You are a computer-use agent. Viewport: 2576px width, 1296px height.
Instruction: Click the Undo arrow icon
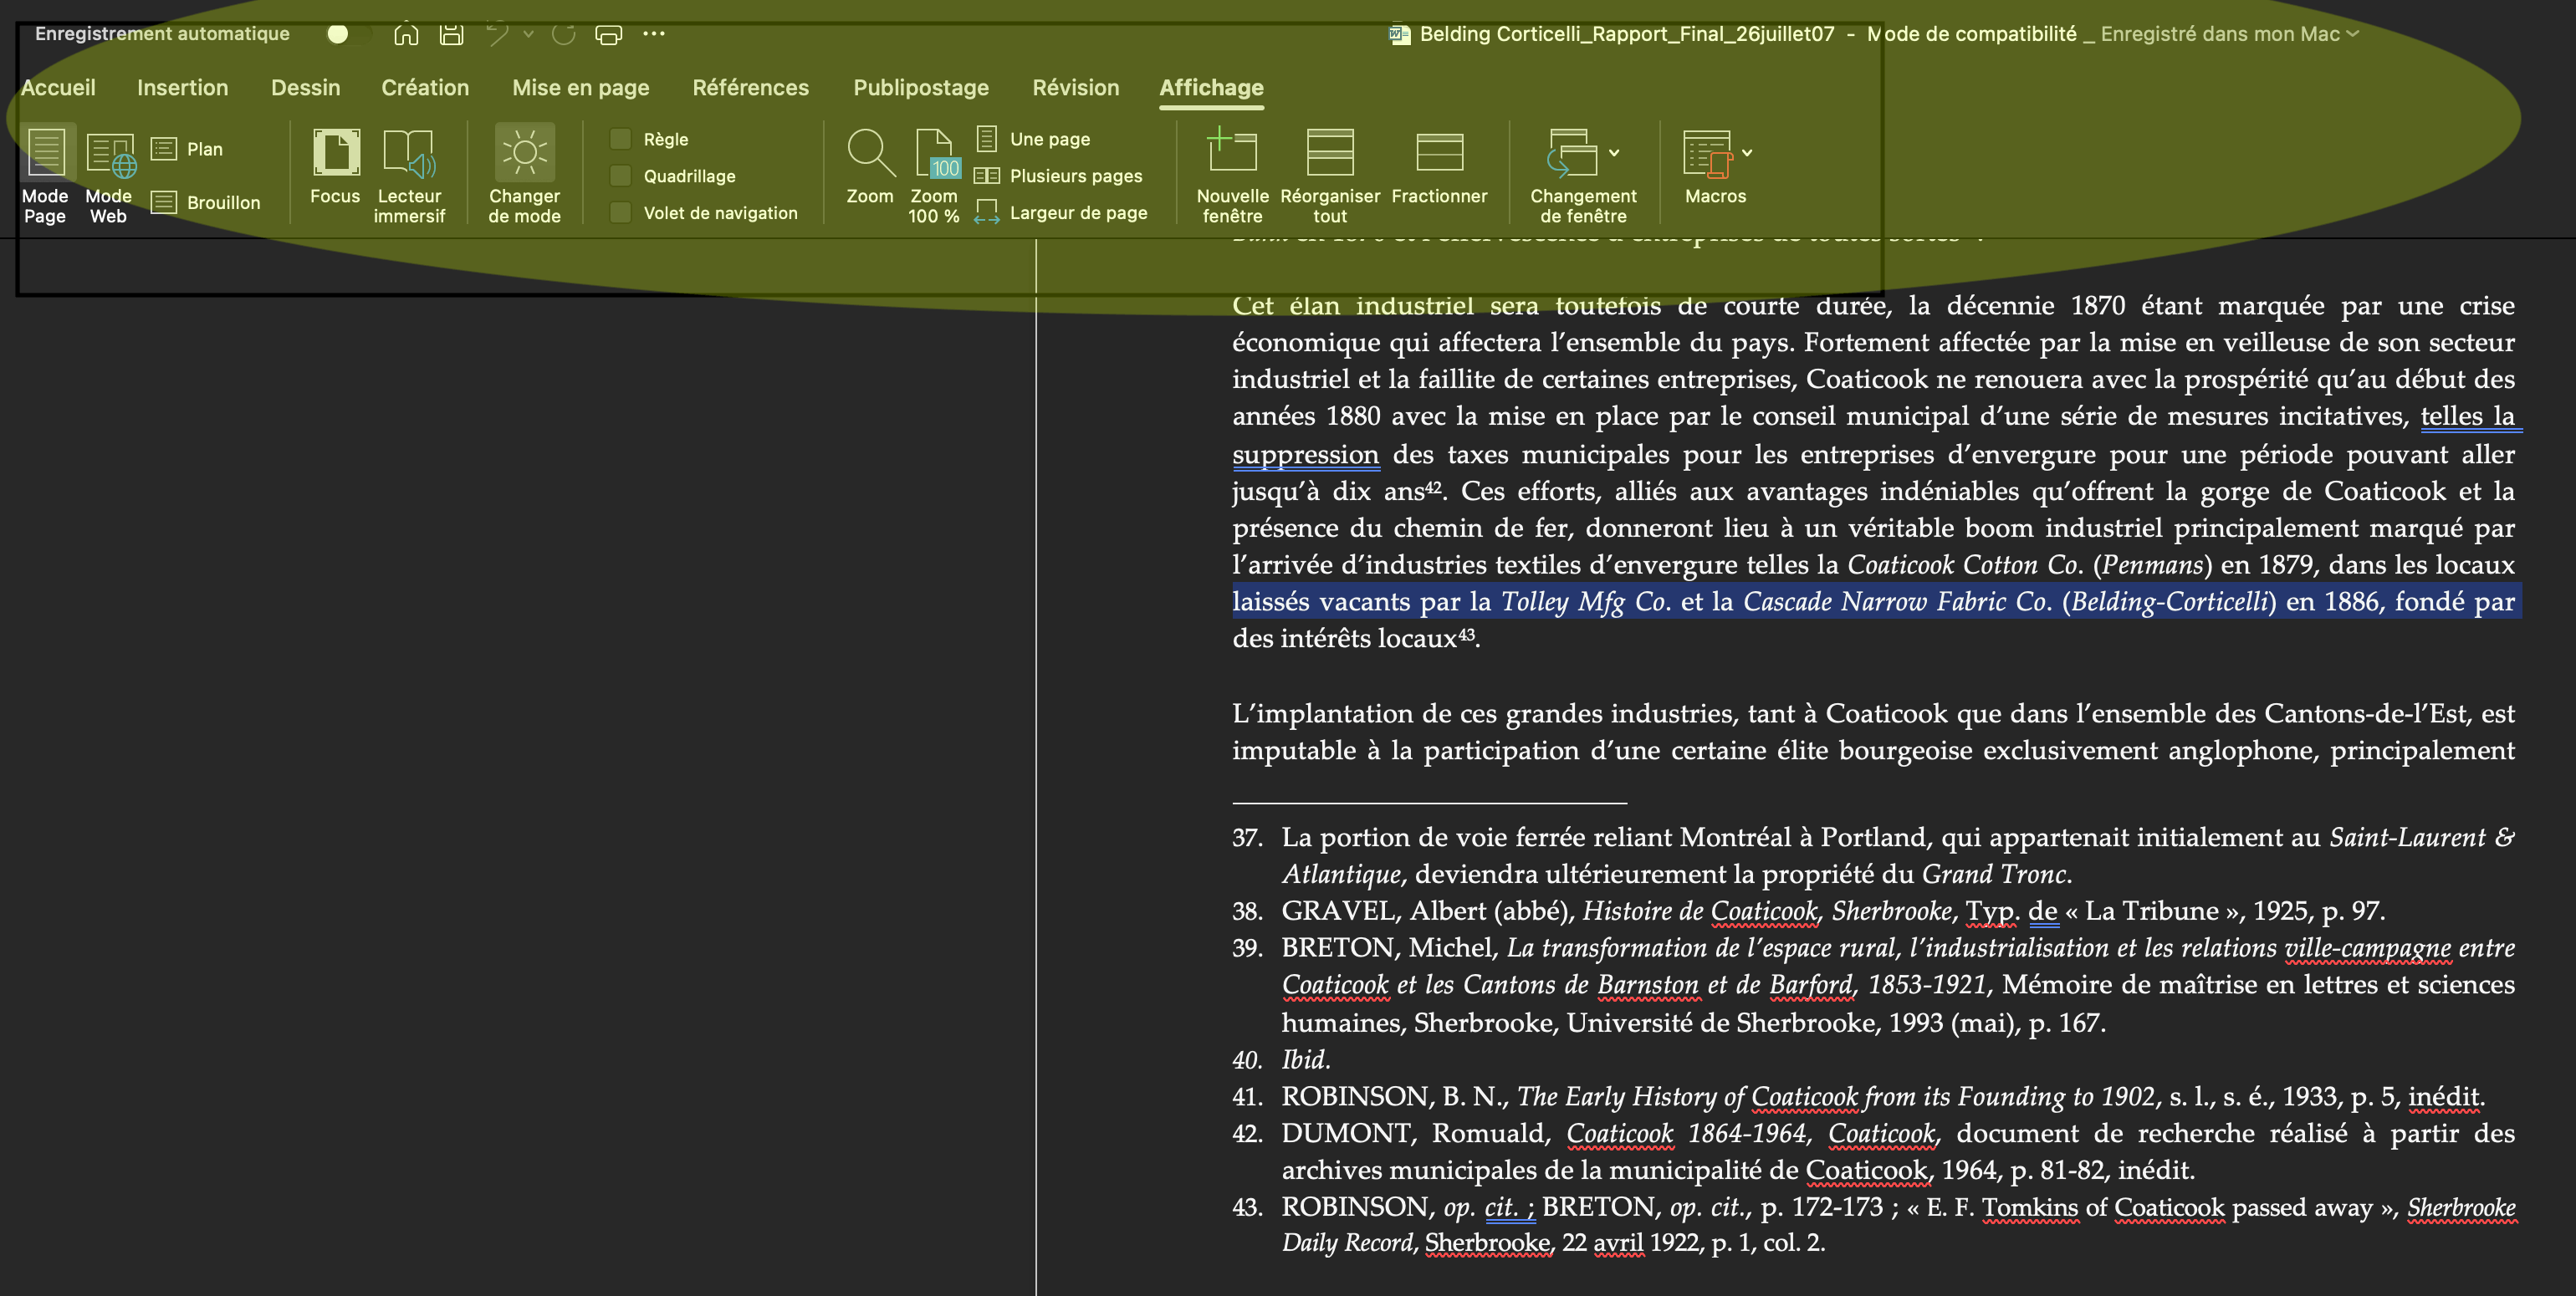click(497, 34)
